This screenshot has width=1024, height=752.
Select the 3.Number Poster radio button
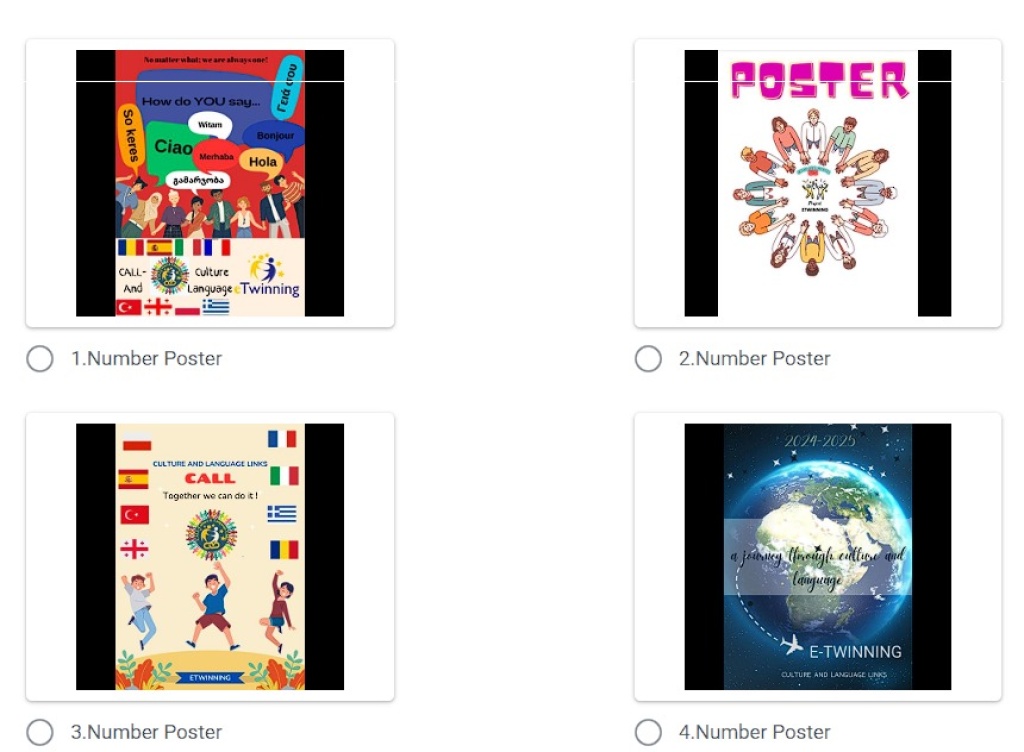(x=40, y=732)
